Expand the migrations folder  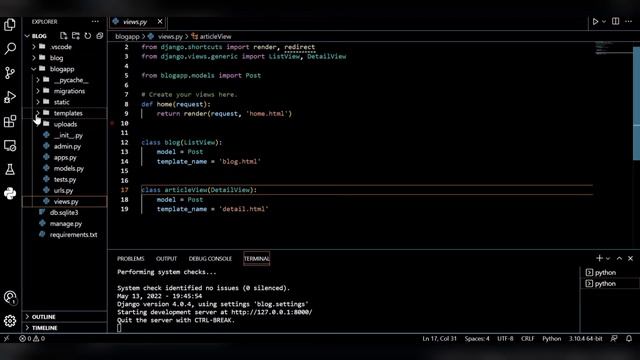click(x=38, y=91)
